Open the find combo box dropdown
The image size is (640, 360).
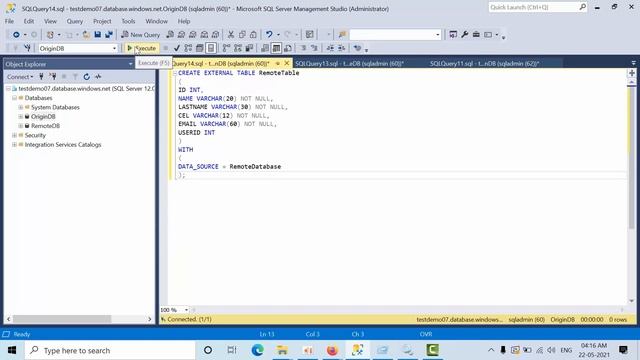pos(438,35)
